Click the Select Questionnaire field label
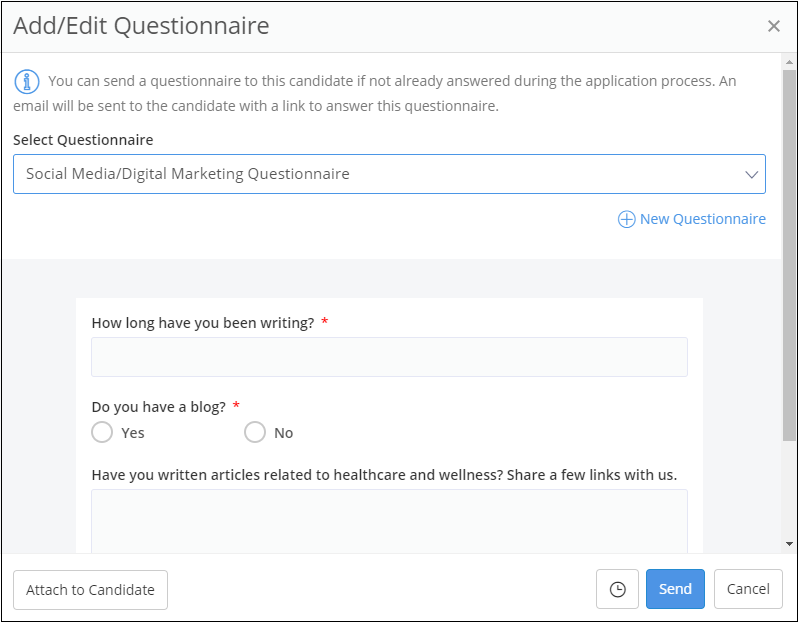798x623 pixels. [83, 140]
